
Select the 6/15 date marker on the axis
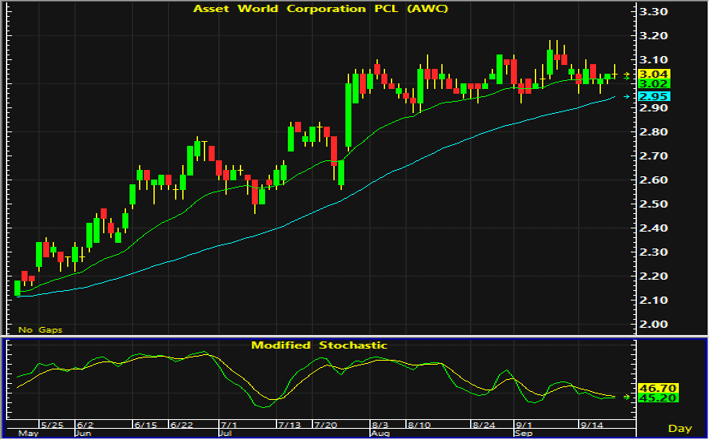point(146,425)
